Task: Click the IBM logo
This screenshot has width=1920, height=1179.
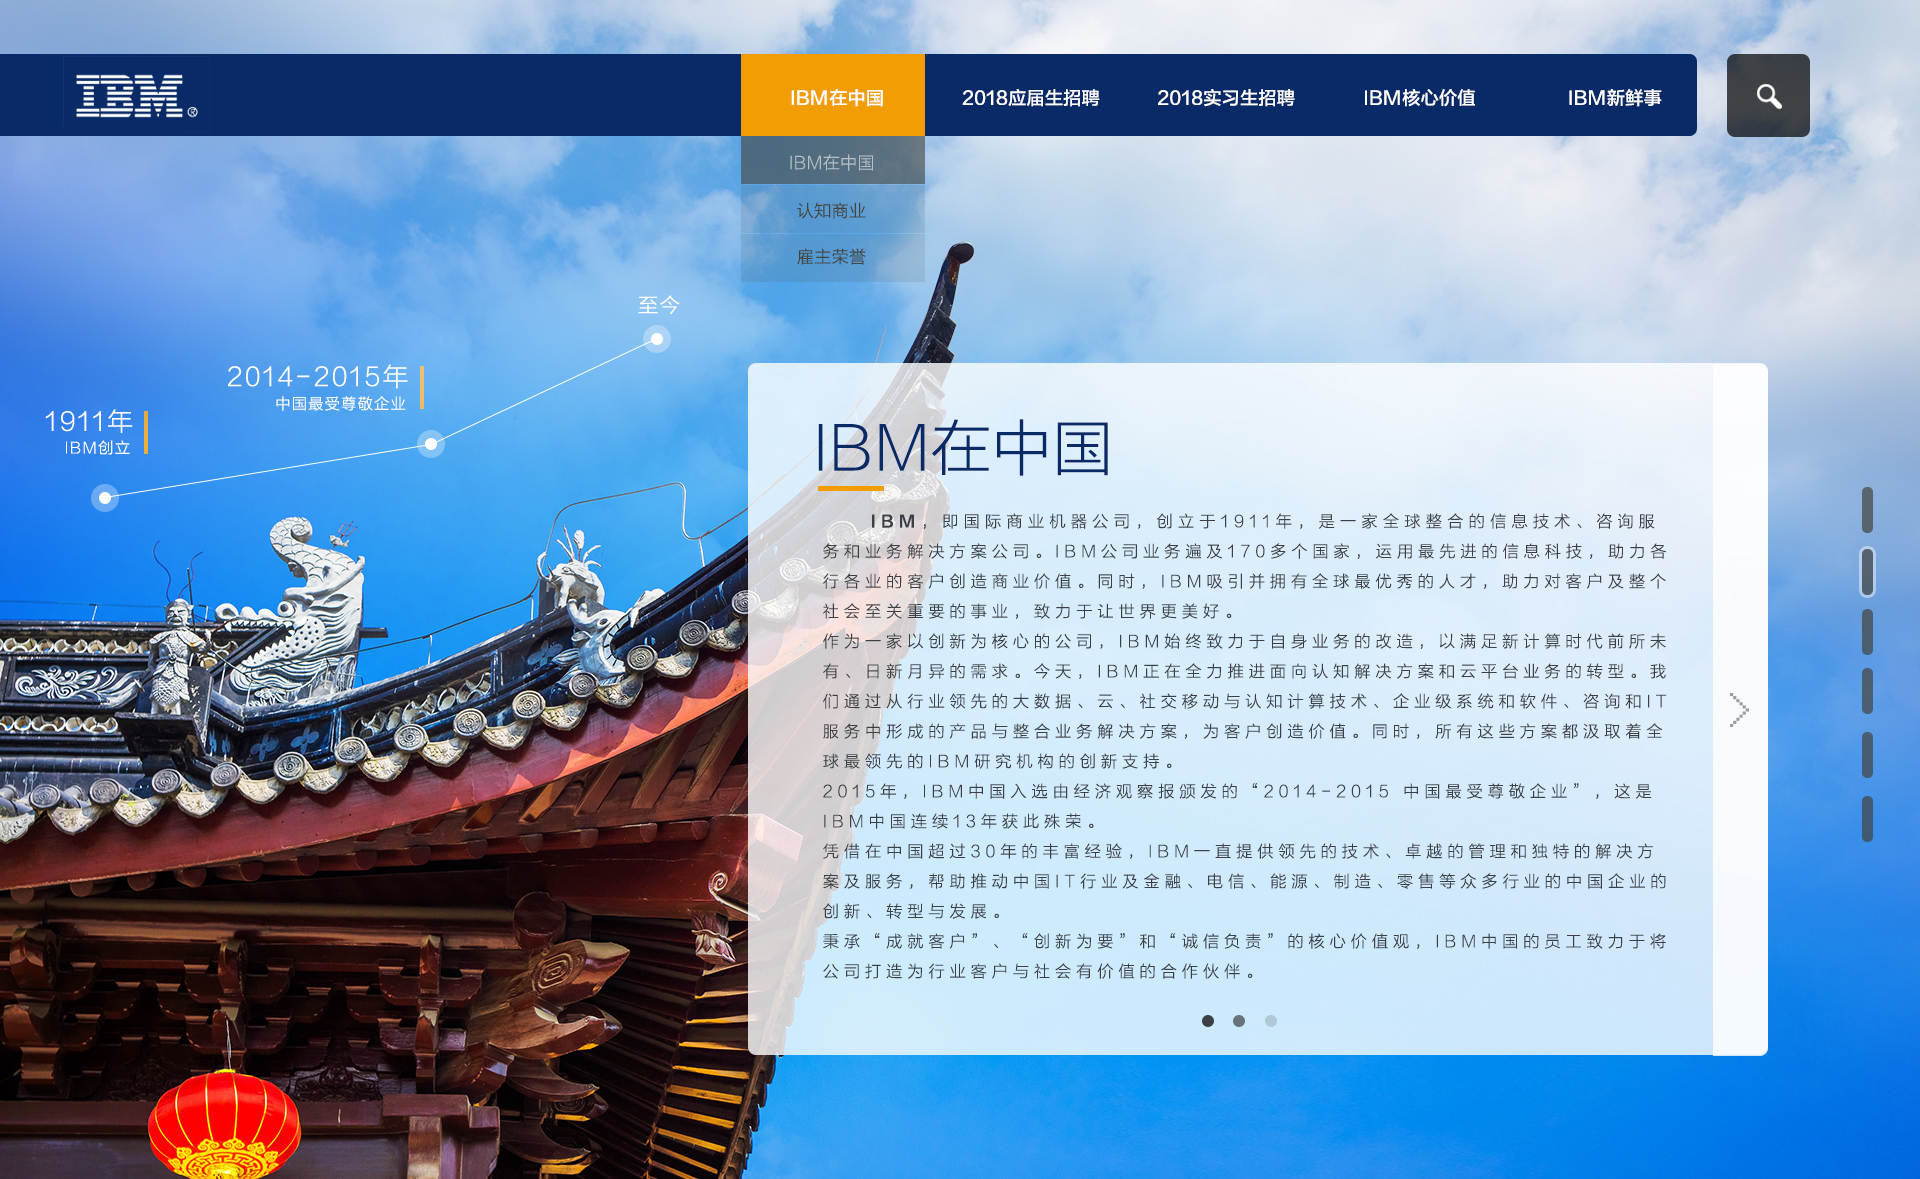Action: click(x=137, y=96)
